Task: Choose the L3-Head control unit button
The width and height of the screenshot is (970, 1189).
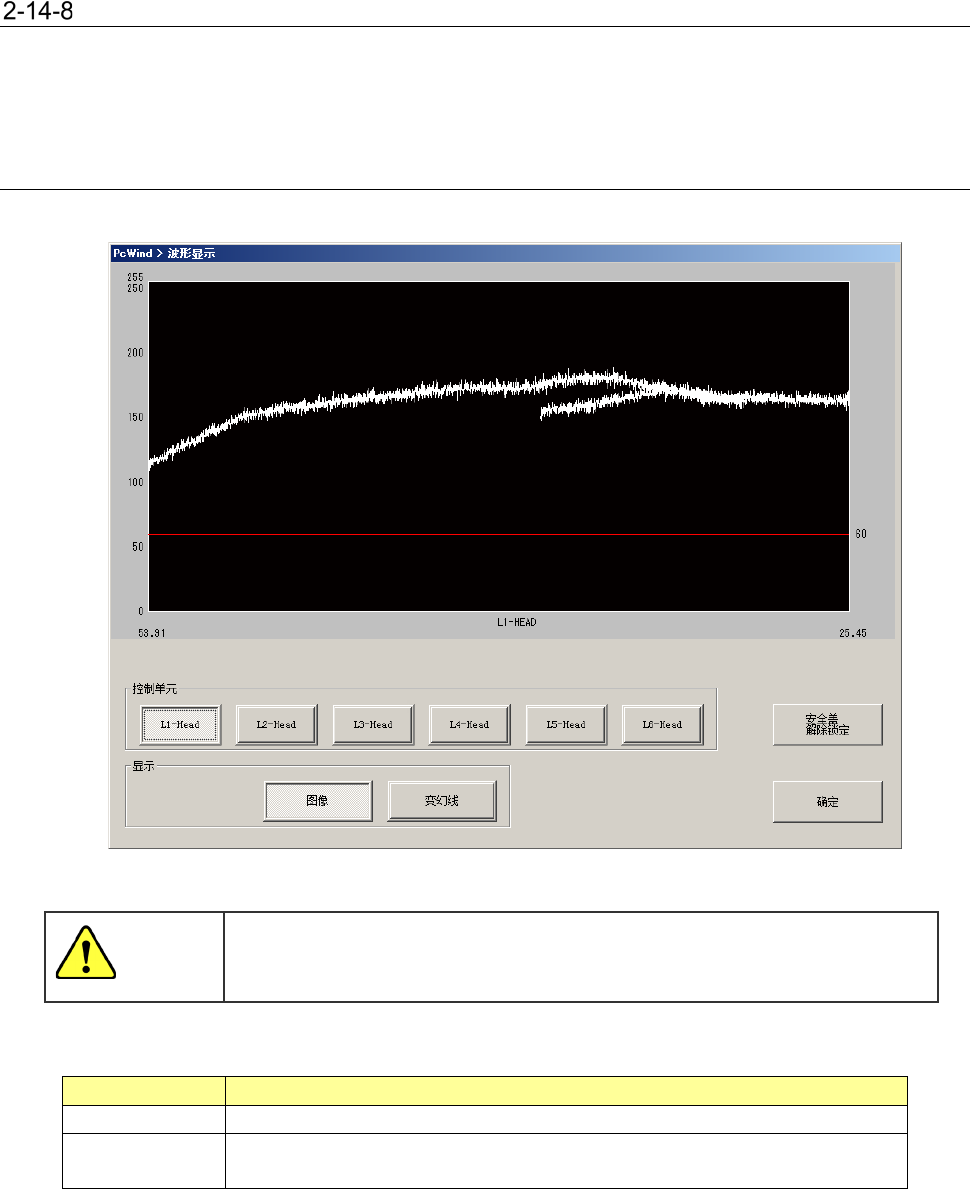Action: pos(373,725)
